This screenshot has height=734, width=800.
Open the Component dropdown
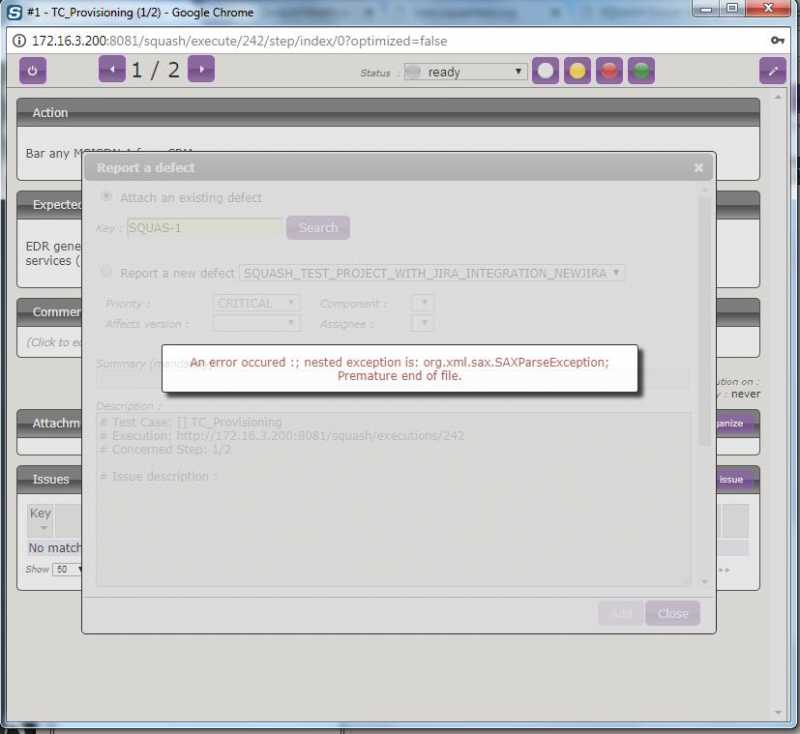422,303
